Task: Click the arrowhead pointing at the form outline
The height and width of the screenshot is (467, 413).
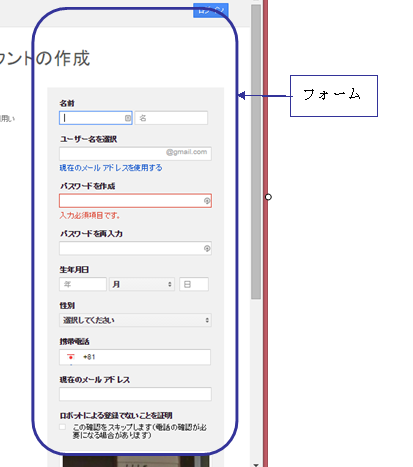Action: (242, 96)
